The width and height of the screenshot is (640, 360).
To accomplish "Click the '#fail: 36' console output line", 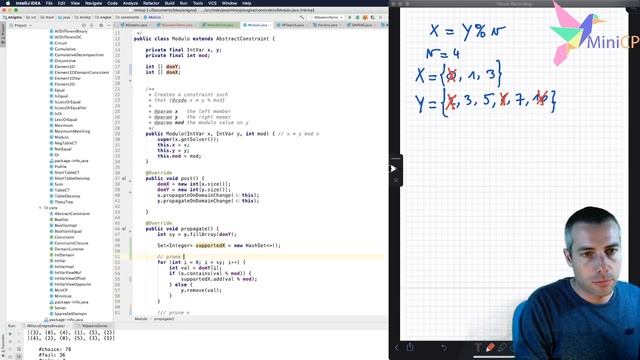I will tap(52, 355).
